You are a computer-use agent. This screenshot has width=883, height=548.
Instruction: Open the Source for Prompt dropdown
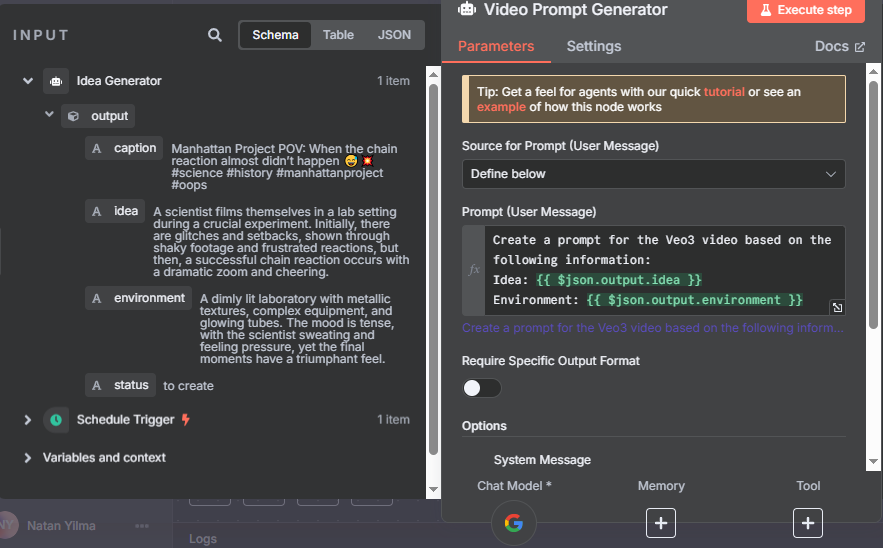[x=653, y=174]
